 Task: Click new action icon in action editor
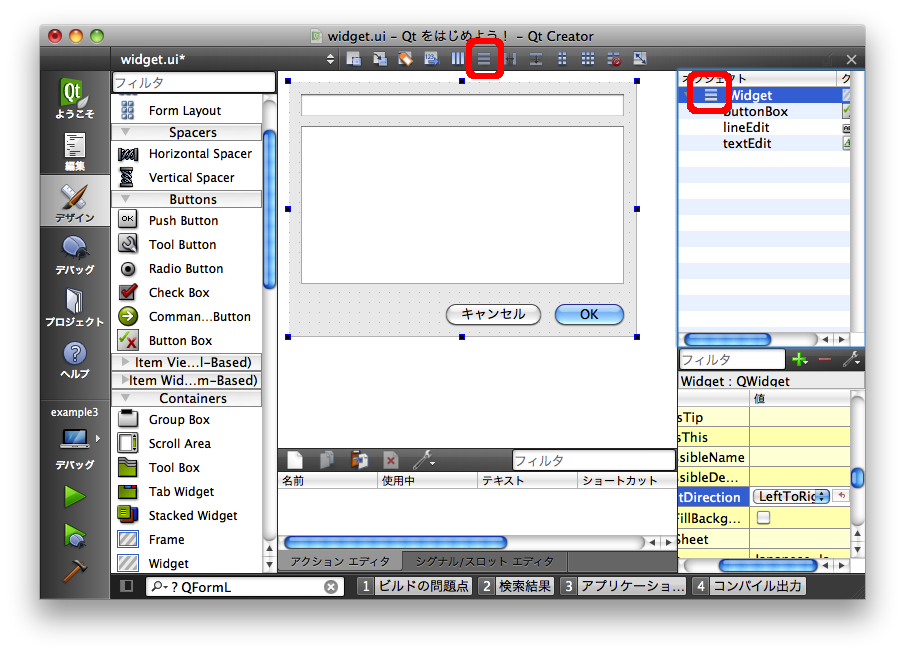click(x=295, y=460)
